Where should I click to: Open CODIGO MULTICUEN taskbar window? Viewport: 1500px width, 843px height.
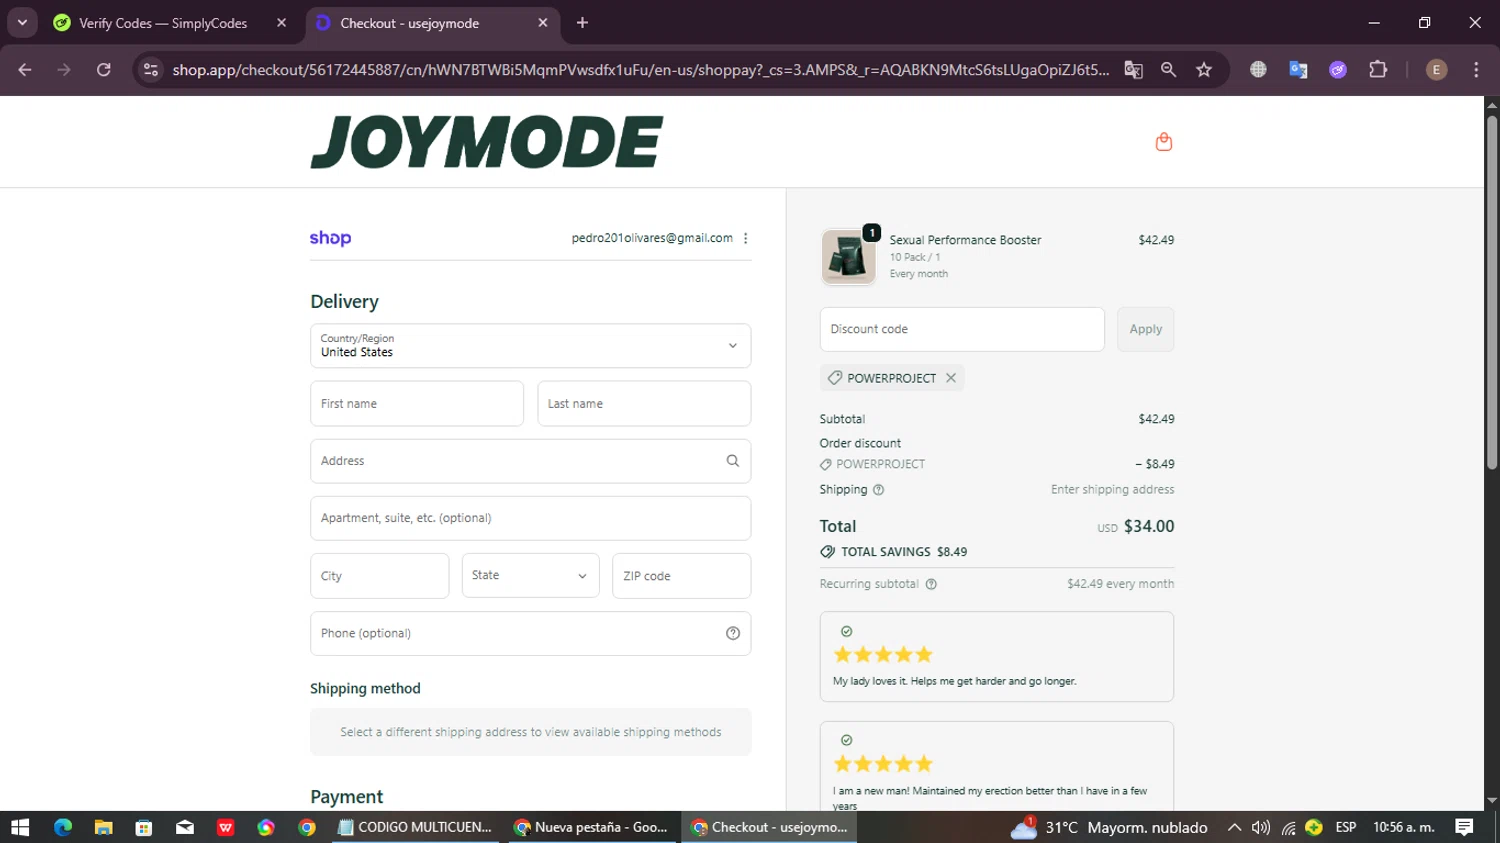[416, 827]
